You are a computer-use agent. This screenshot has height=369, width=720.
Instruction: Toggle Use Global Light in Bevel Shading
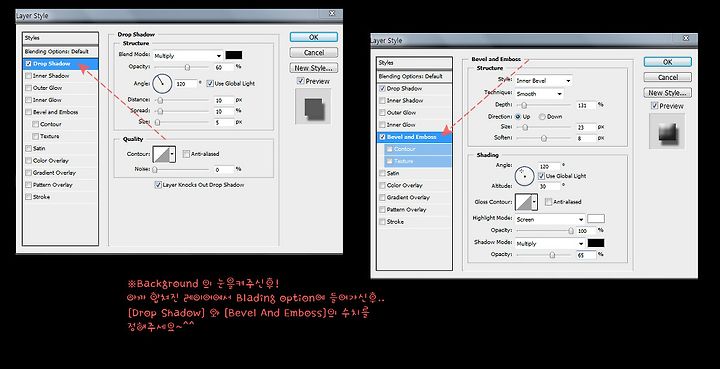pos(541,176)
